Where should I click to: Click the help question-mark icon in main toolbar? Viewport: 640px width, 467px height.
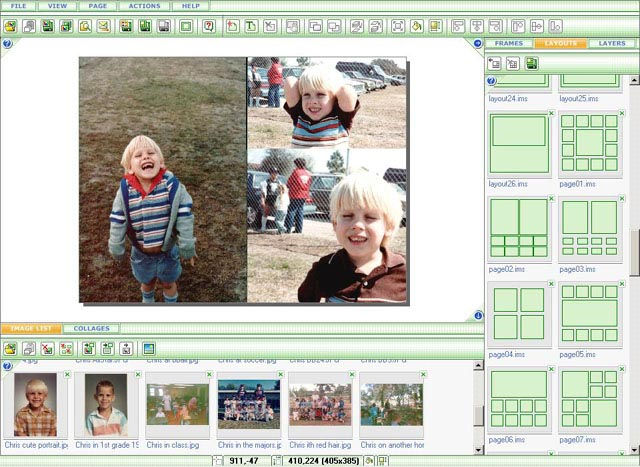tap(209, 27)
